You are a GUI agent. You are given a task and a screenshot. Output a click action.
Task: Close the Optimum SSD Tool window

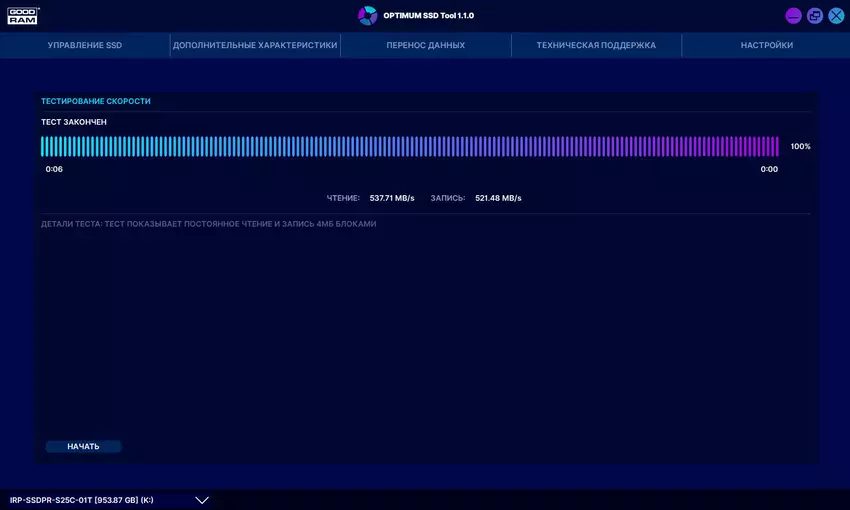(836, 16)
